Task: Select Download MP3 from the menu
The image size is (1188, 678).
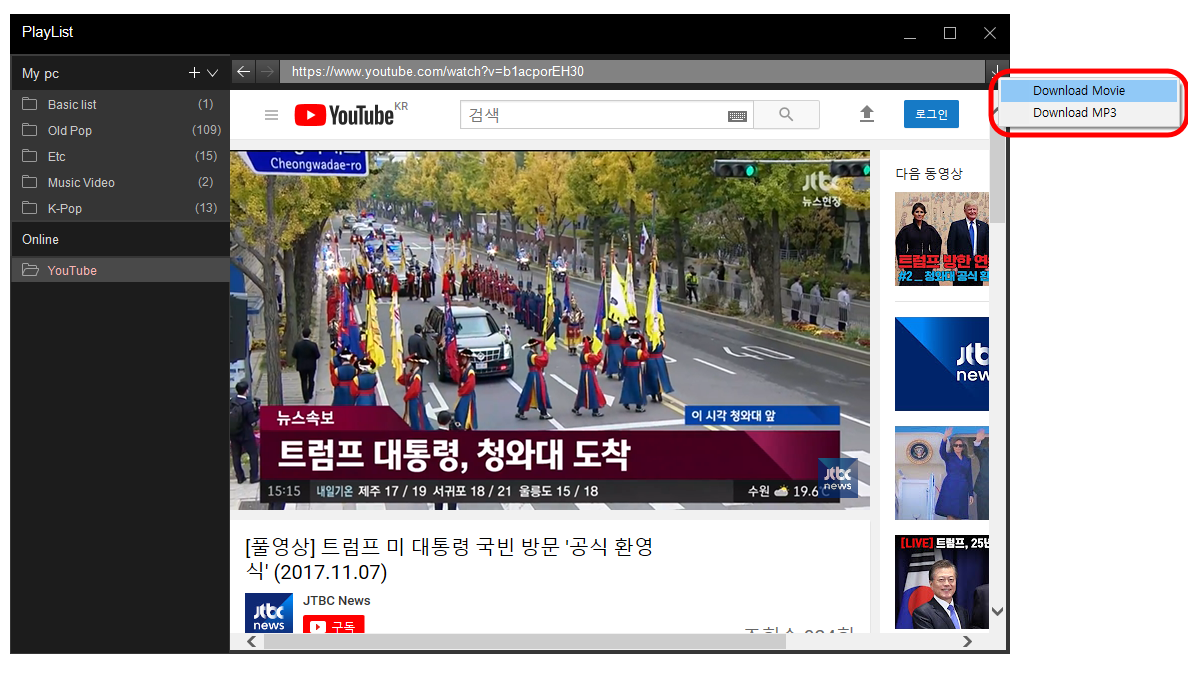Action: [1074, 113]
